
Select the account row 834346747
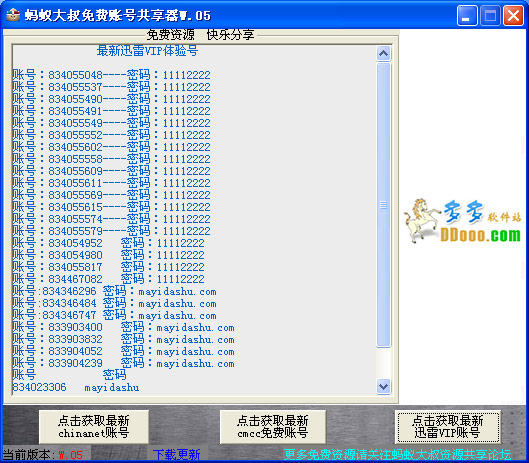tap(115, 315)
